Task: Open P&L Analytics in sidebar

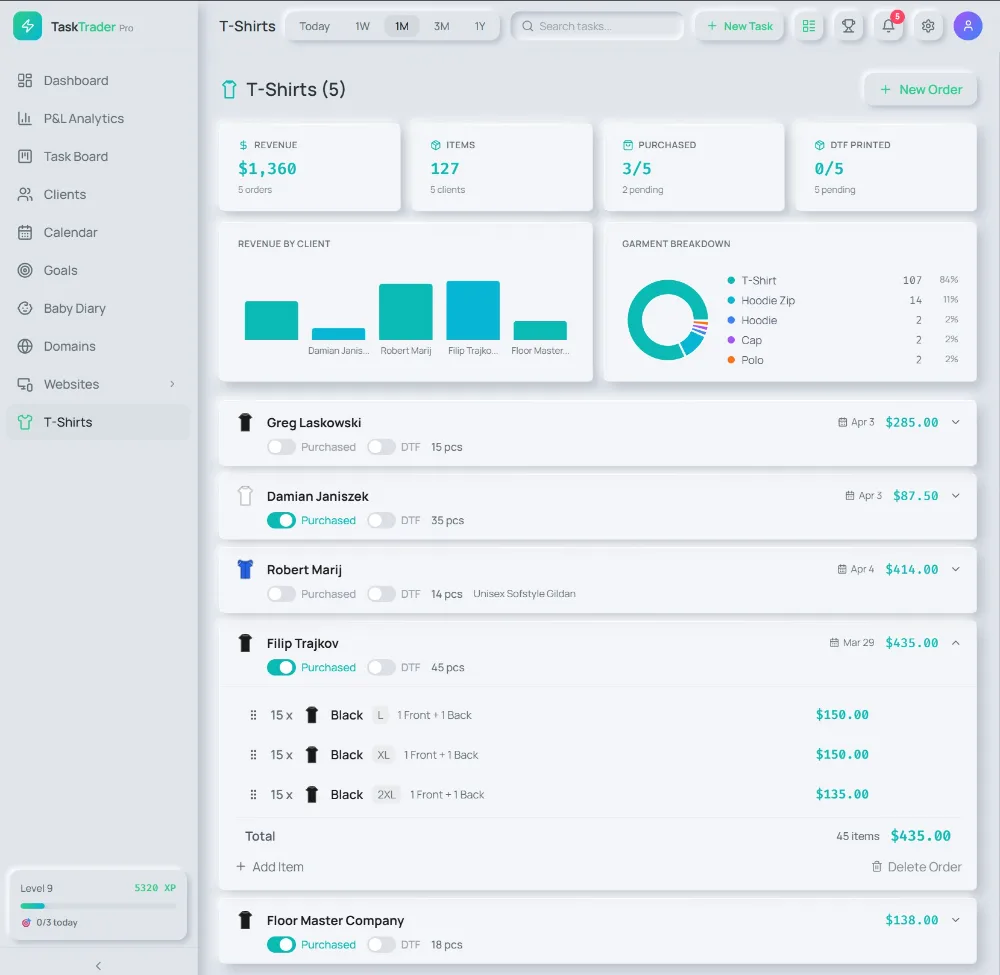Action: 84,118
